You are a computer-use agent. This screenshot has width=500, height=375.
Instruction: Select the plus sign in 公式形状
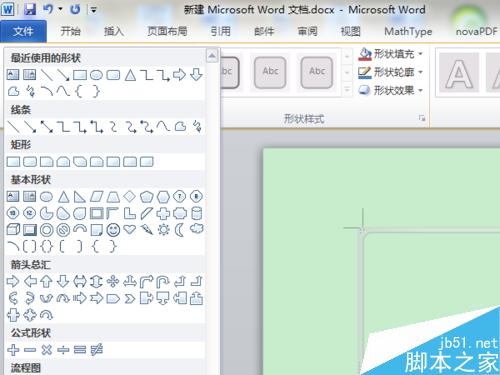(x=13, y=350)
